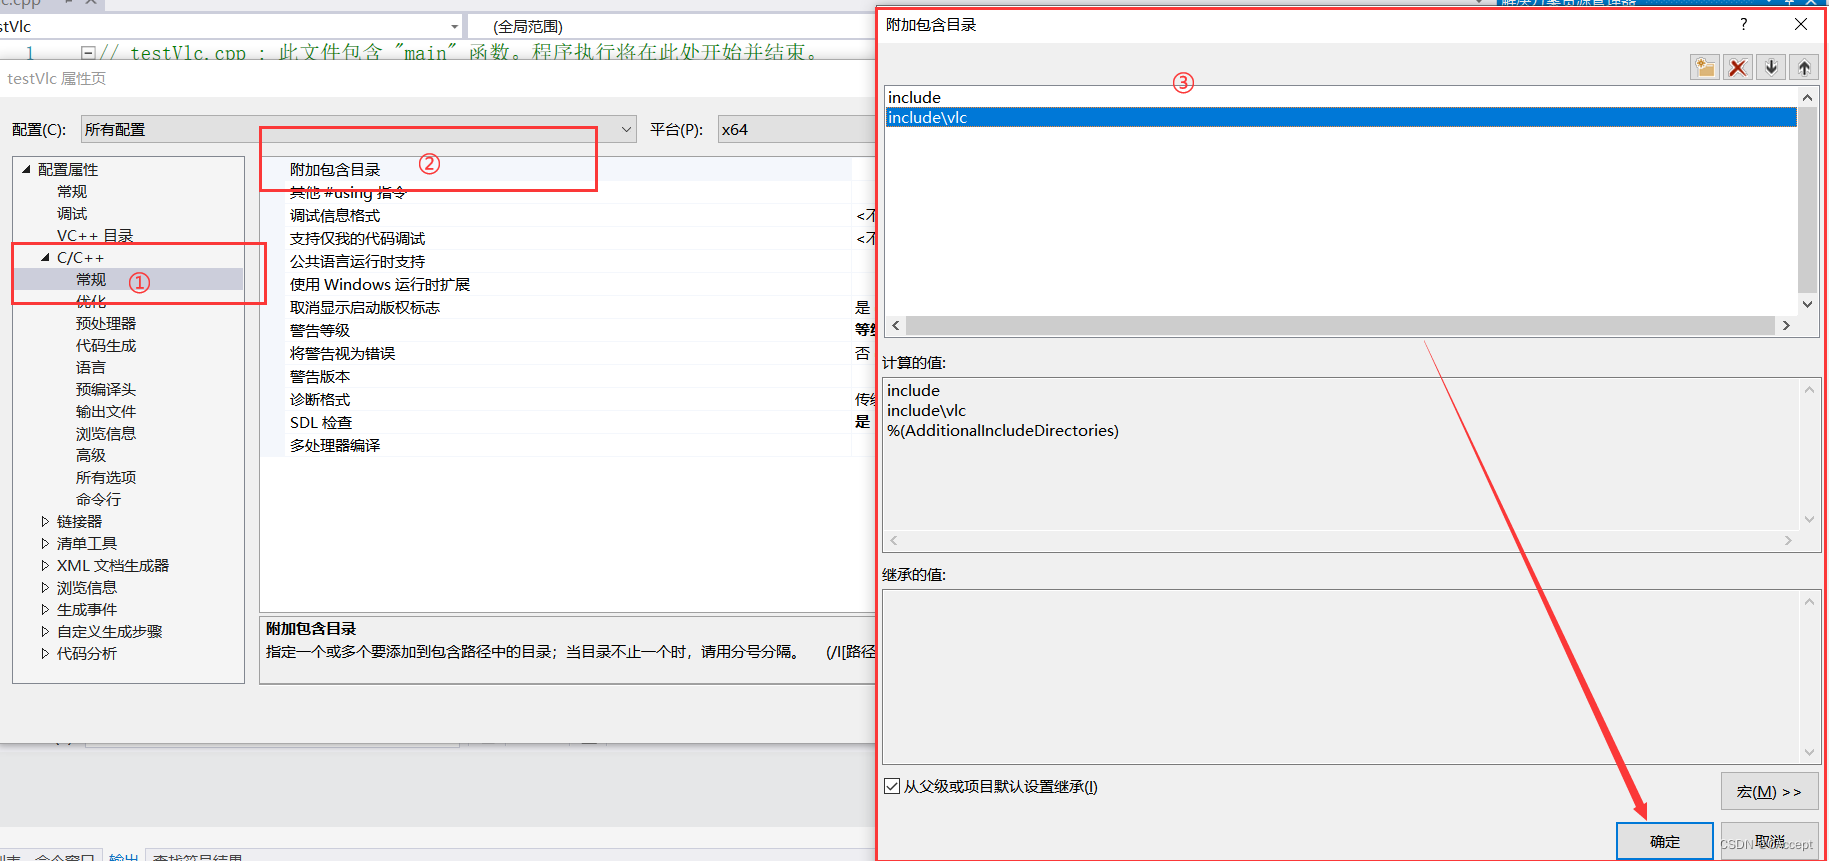
Task: Switch to the 输出 tab at bottom
Action: (x=124, y=856)
